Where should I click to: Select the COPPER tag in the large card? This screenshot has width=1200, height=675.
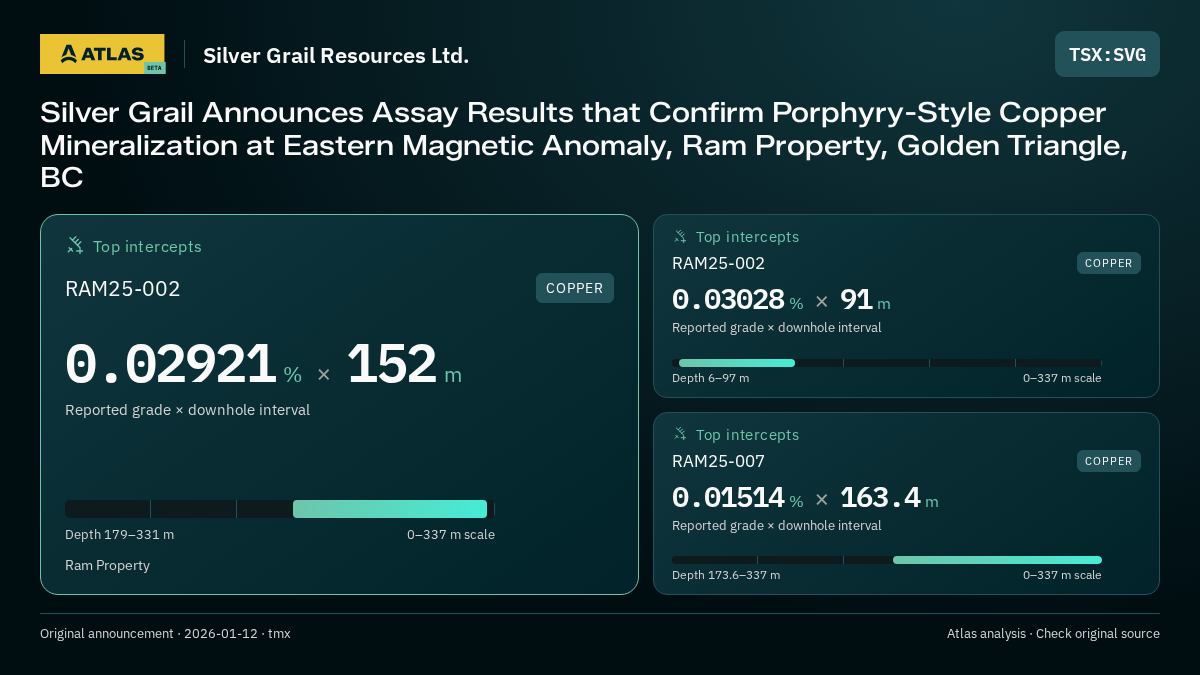(575, 288)
